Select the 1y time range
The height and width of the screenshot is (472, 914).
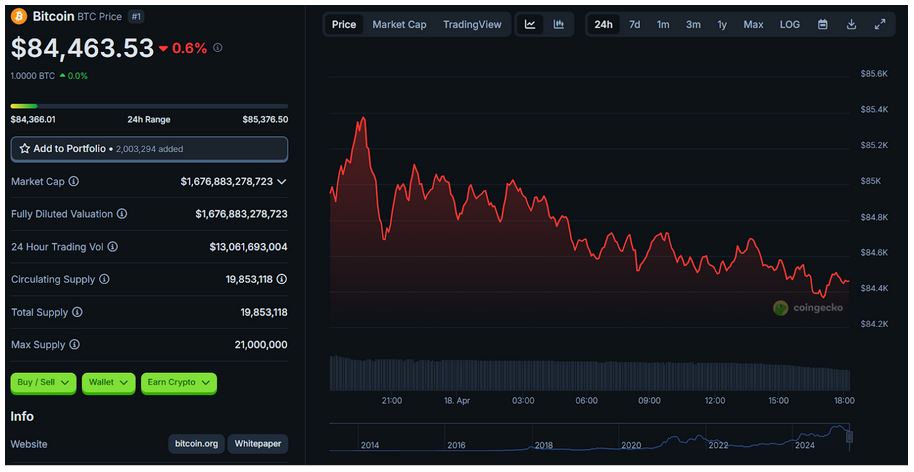pos(722,24)
